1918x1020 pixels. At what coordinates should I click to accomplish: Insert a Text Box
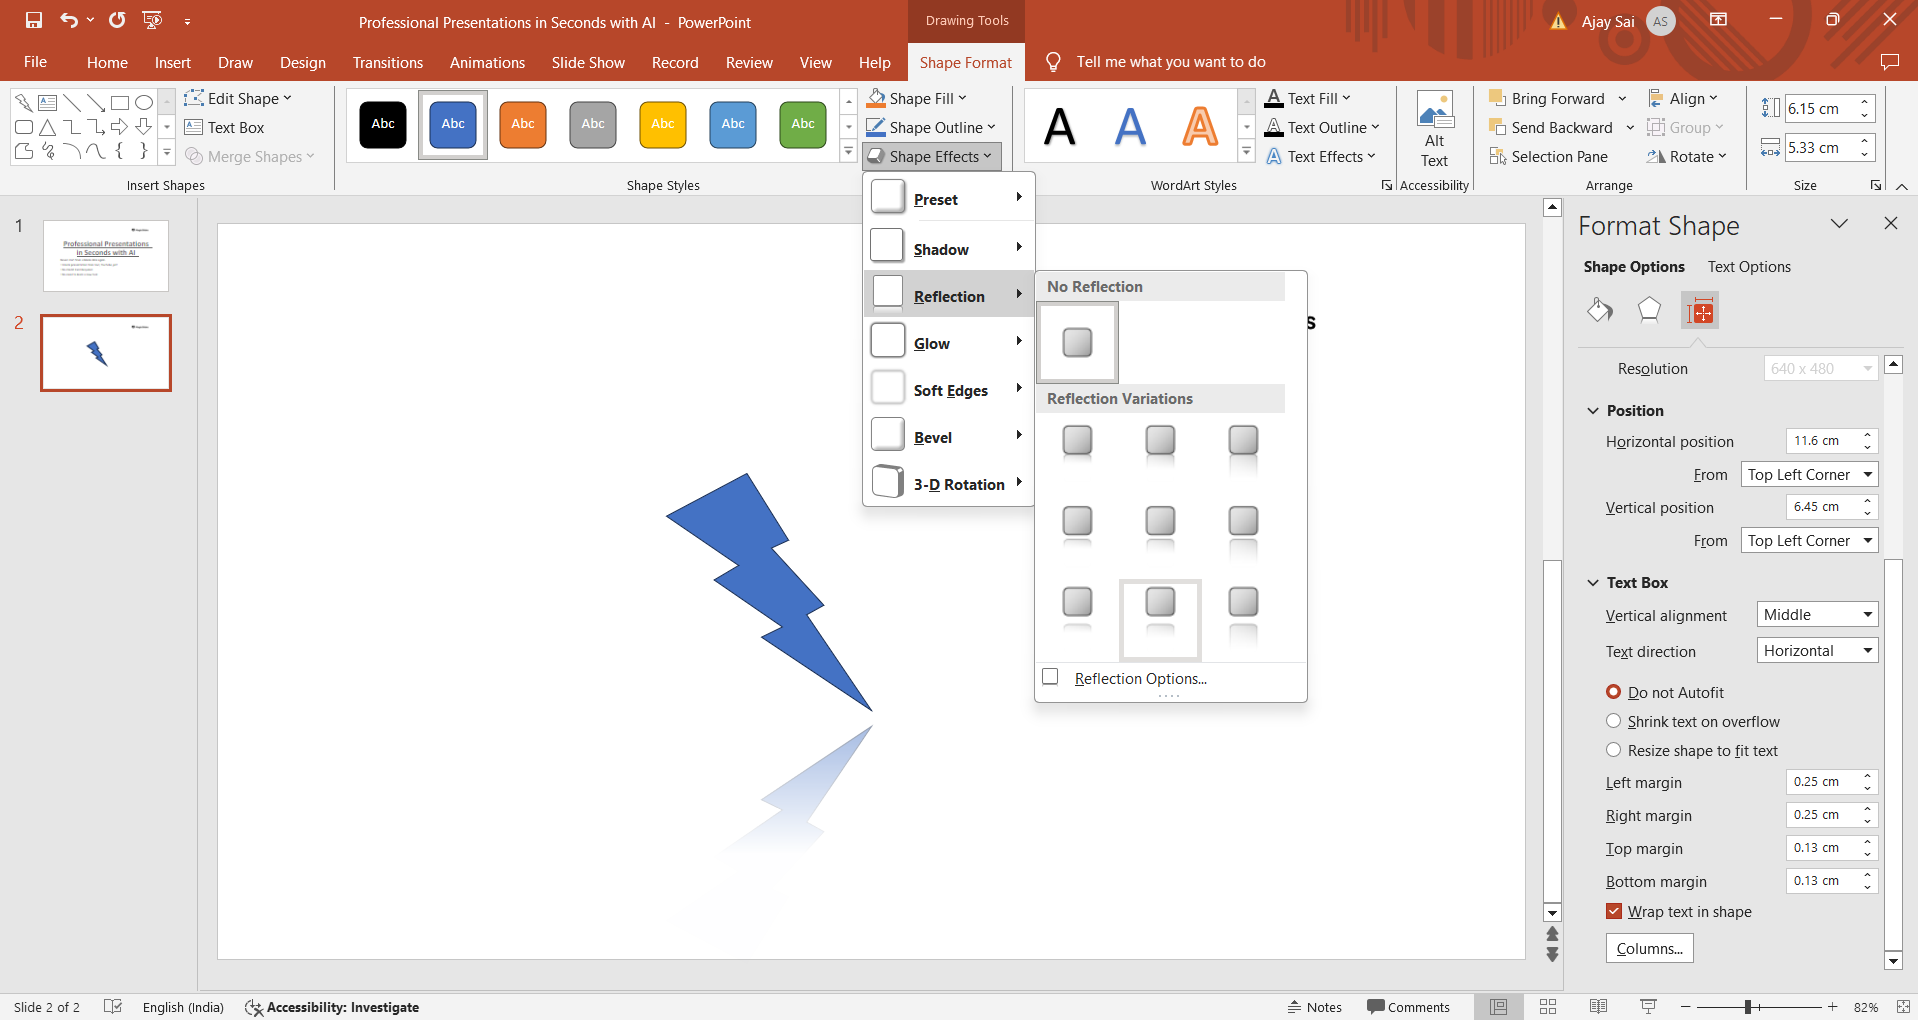(225, 127)
